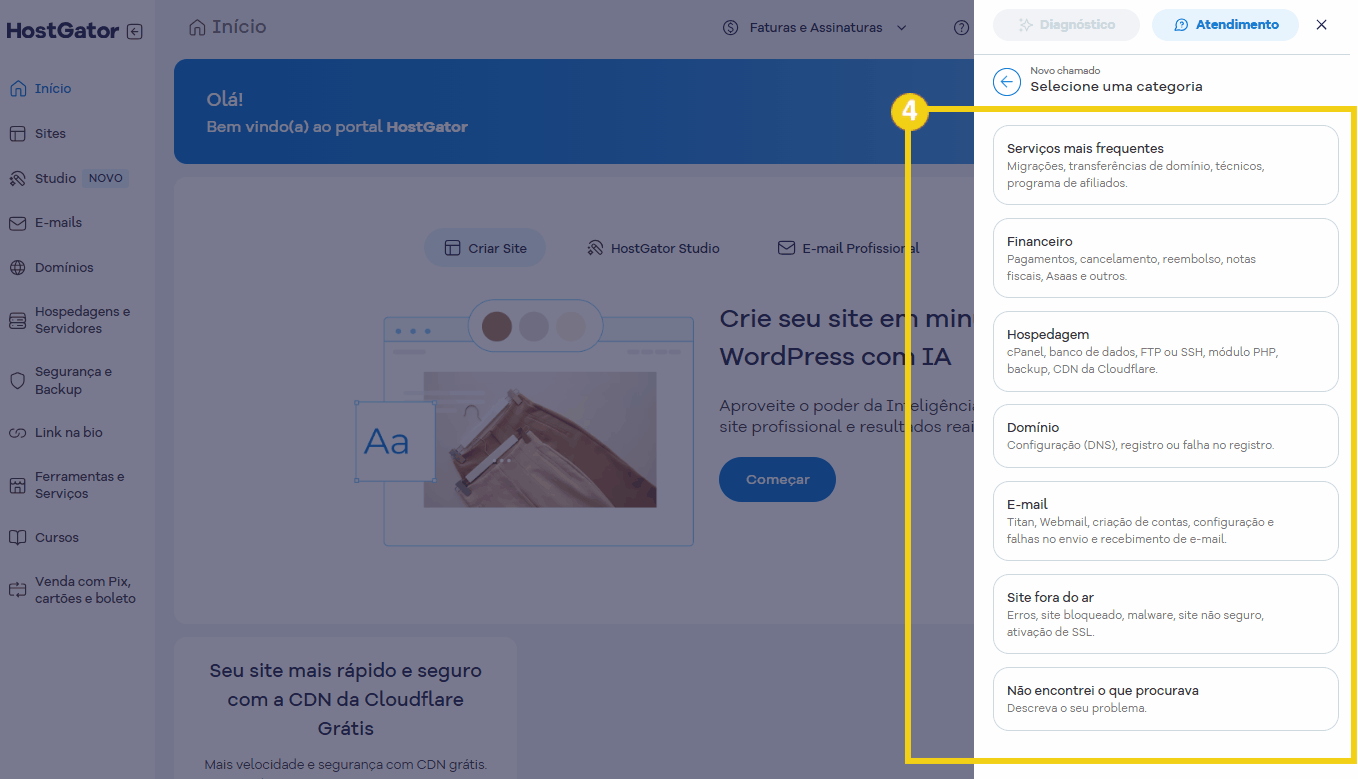Screen dimensions: 1358x779
Task: Go back using the circular arrow icon
Action: point(1007,81)
